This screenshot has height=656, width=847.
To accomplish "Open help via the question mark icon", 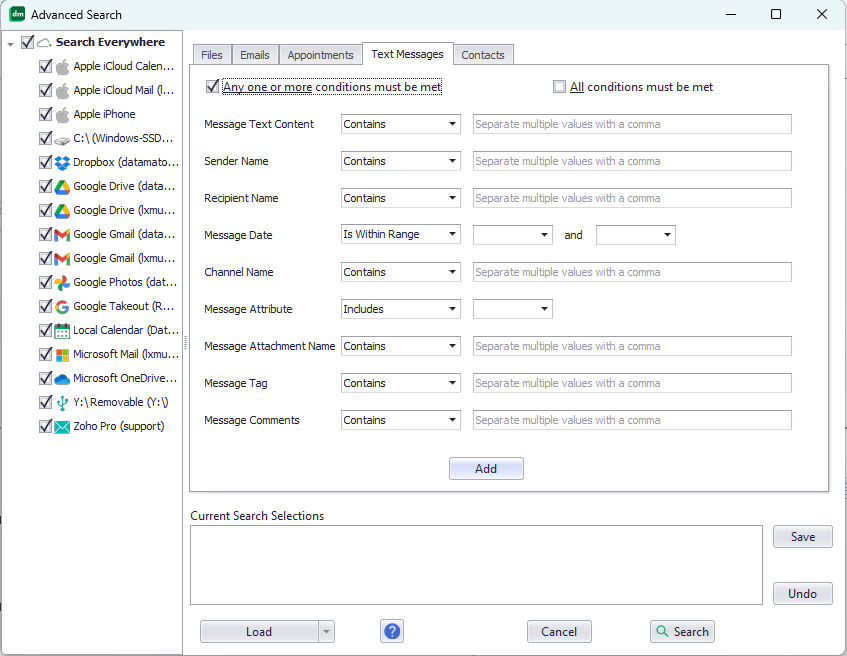I will (391, 631).
